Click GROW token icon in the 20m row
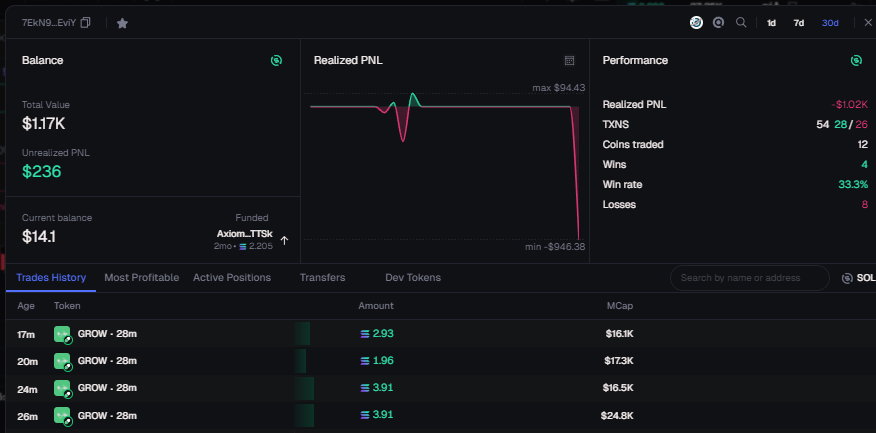Viewport: 876px width, 433px height. [63, 361]
